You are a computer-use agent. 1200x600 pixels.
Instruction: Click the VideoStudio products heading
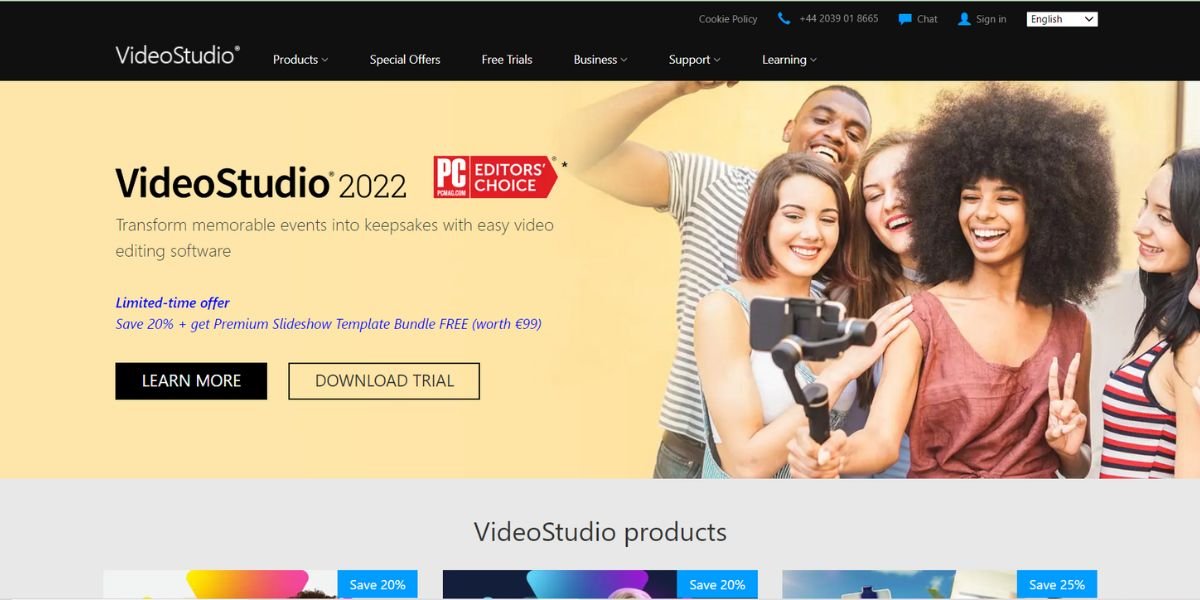[x=600, y=532]
